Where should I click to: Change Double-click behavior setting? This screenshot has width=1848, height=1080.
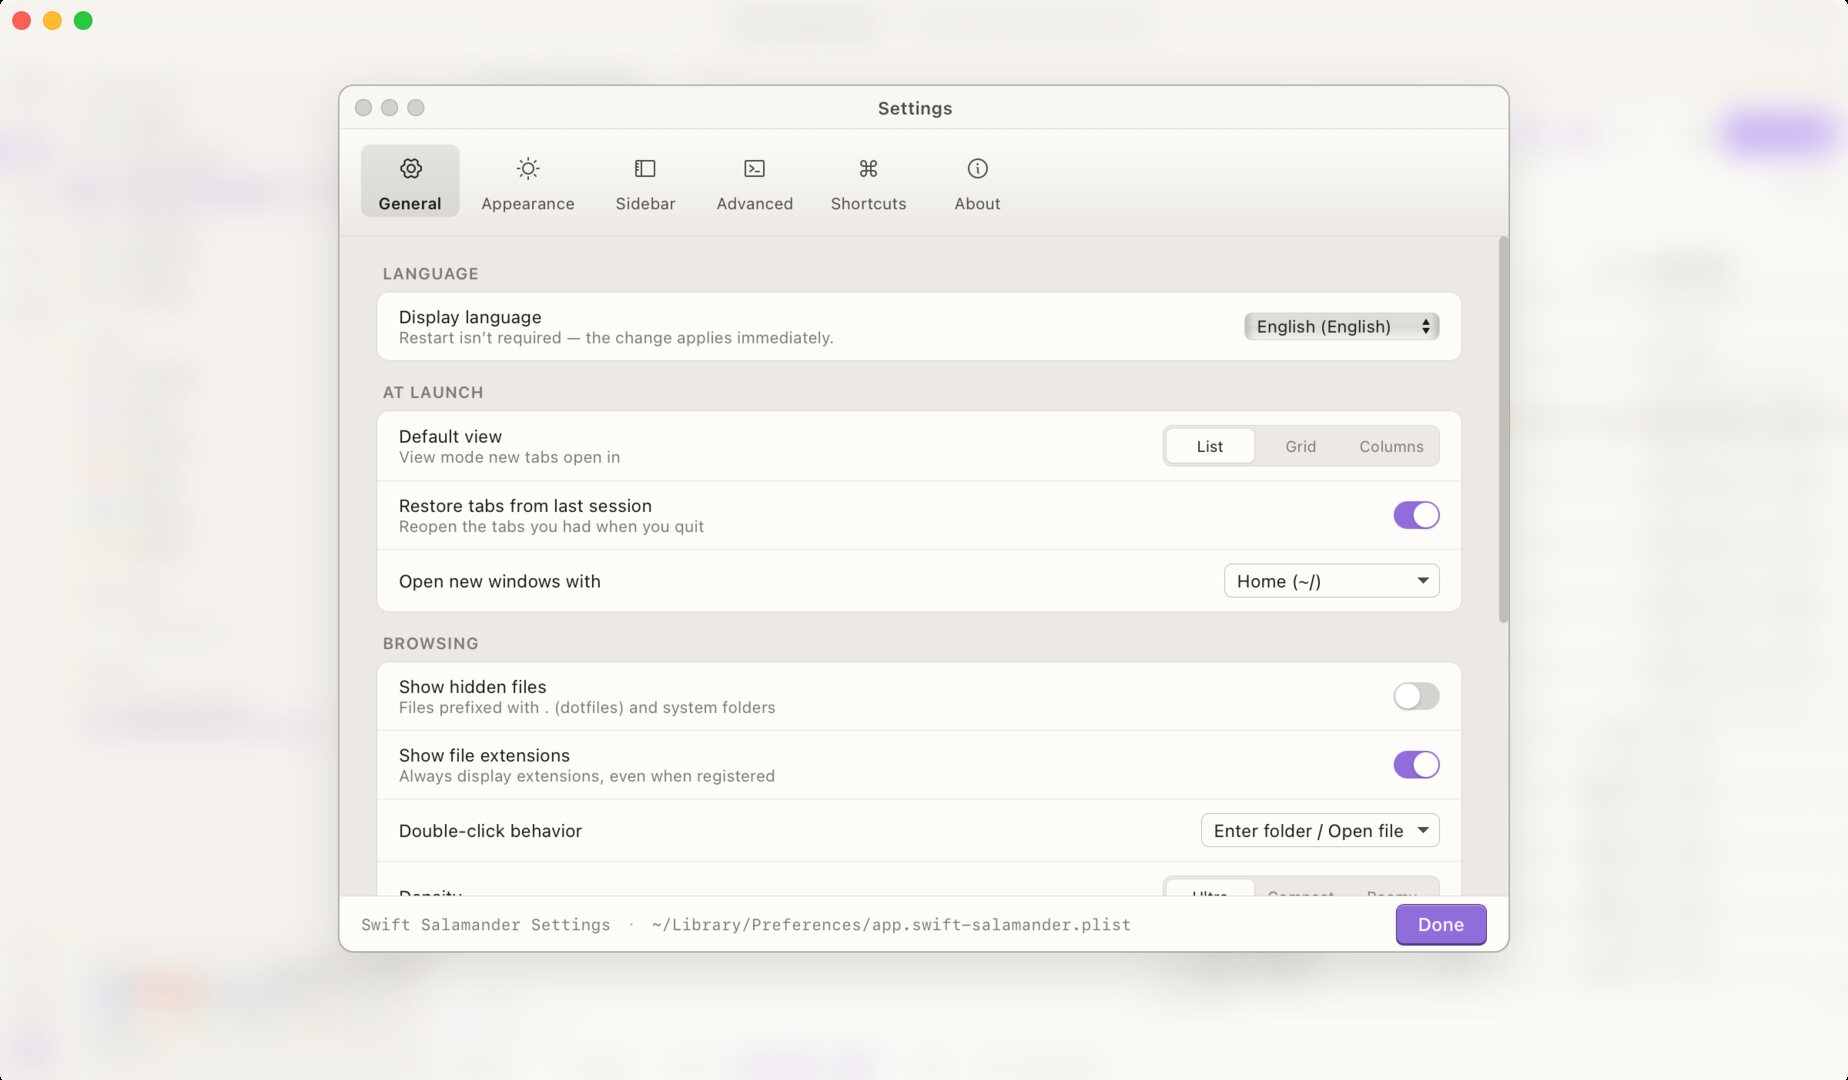pos(1319,830)
